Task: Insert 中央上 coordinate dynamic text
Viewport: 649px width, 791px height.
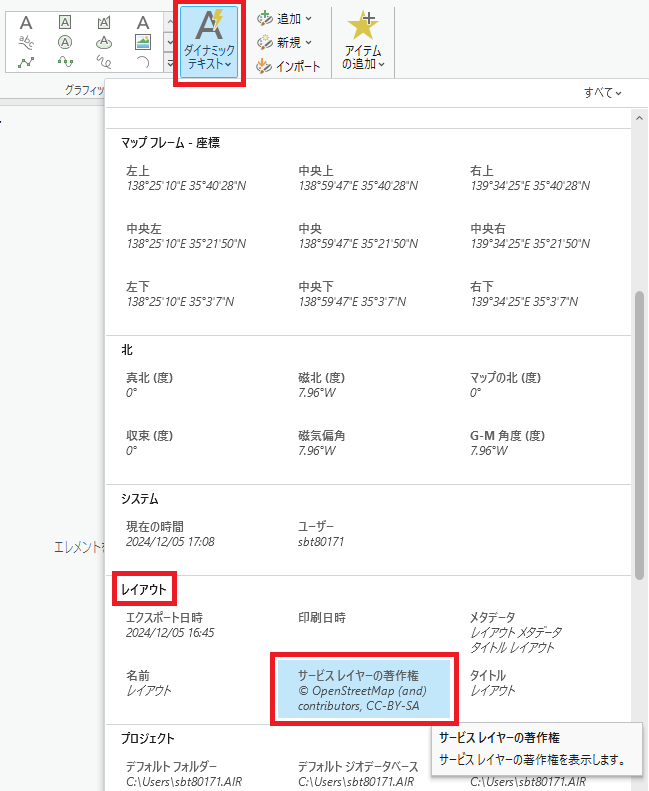Action: point(358,179)
